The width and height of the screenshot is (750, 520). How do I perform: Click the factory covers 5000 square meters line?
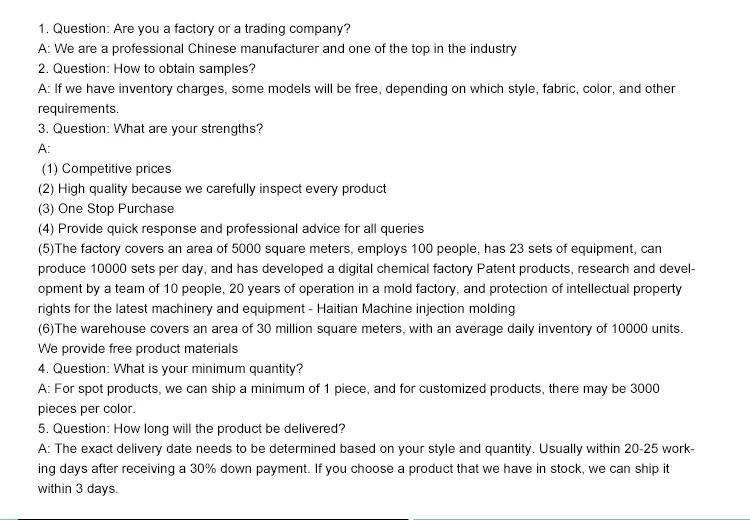click(x=350, y=248)
